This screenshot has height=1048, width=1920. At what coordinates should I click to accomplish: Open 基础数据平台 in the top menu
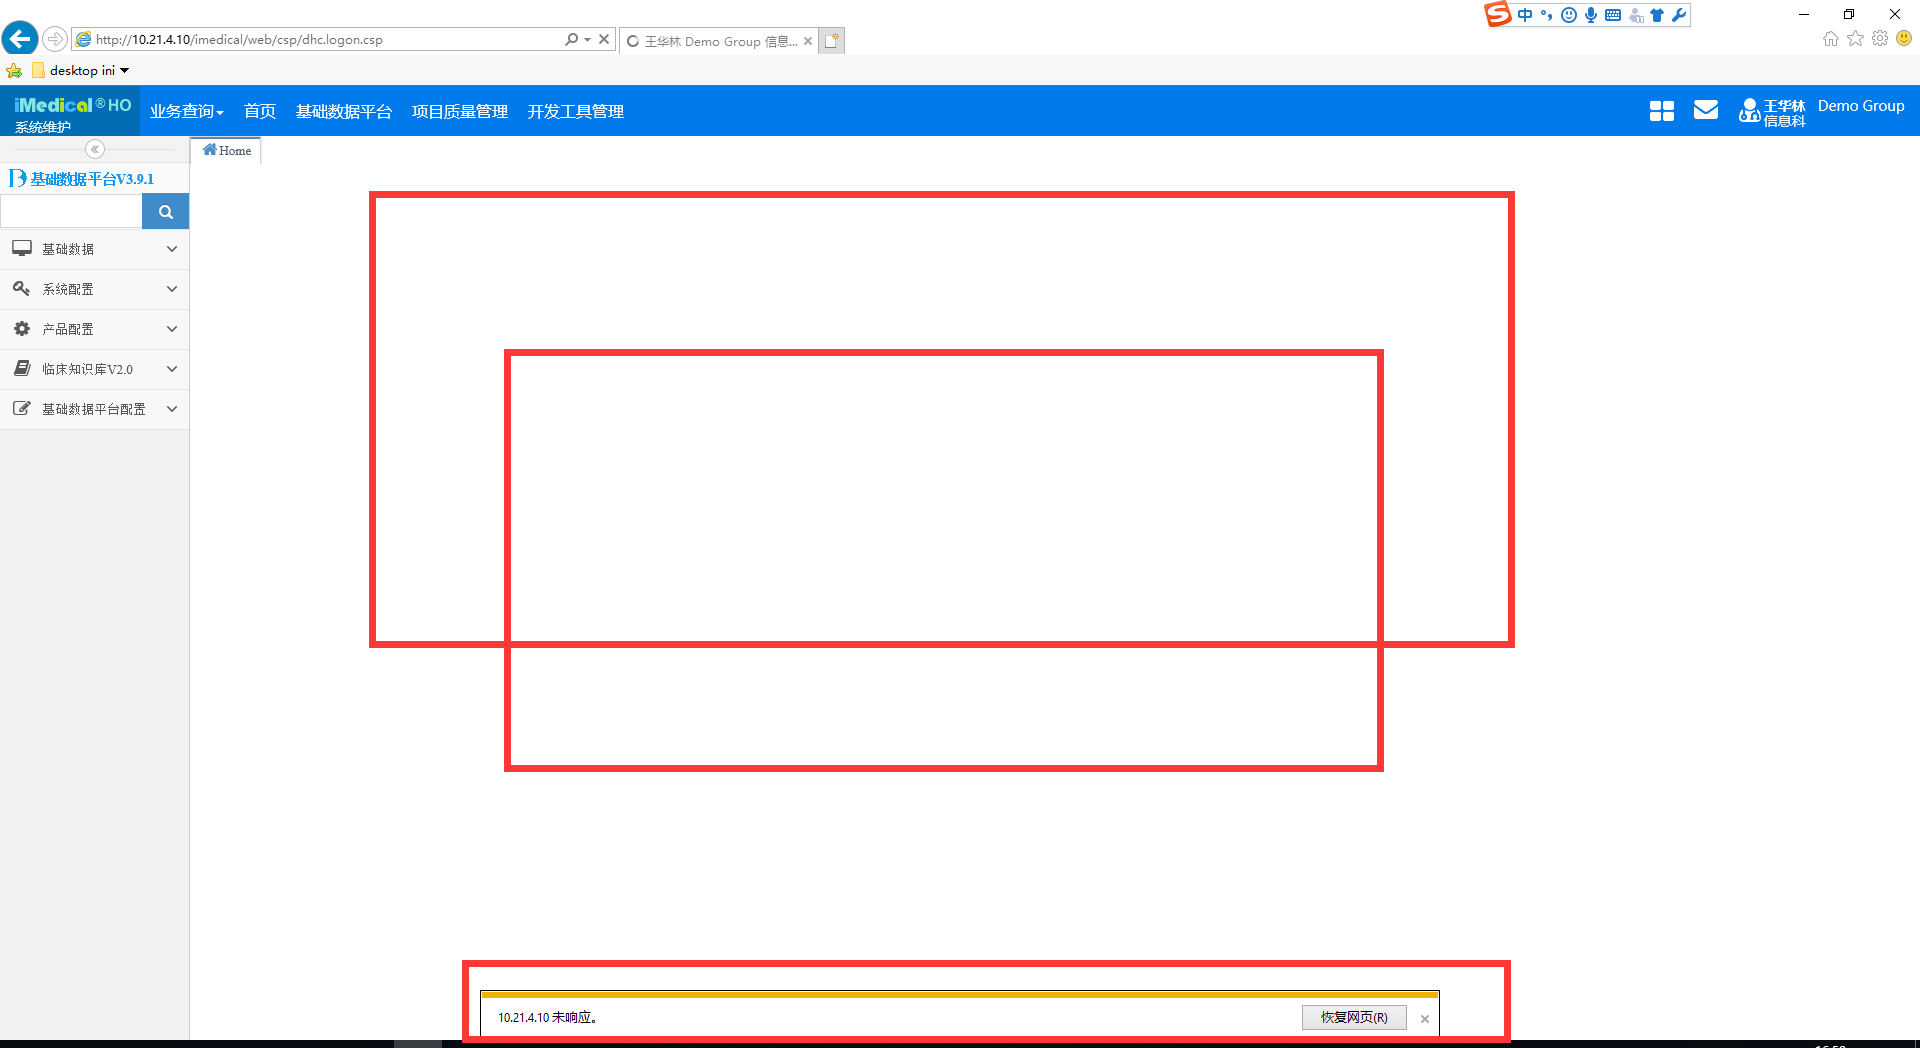[343, 111]
